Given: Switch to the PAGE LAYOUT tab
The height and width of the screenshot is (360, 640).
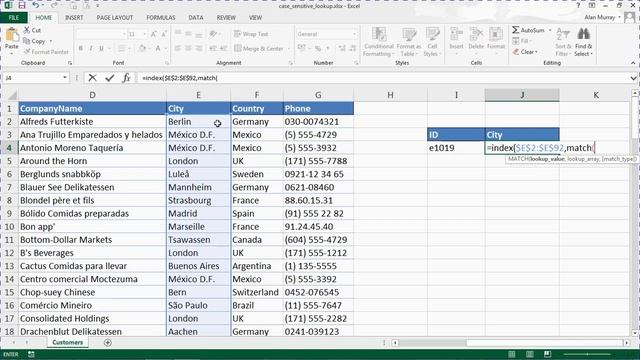Looking at the screenshot, I should click(x=115, y=18).
